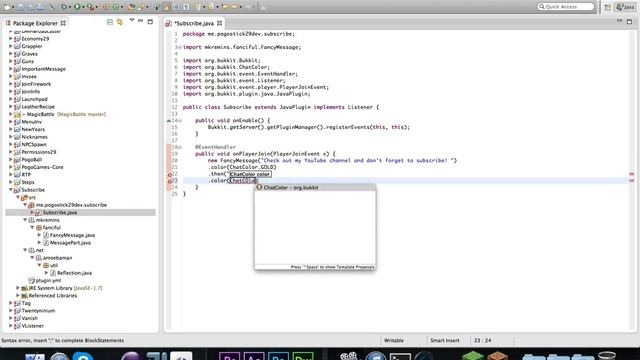Image resolution: width=640 pixels, height=360 pixels.
Task: Click the ChatColor color parameter hint
Action: tap(250, 174)
